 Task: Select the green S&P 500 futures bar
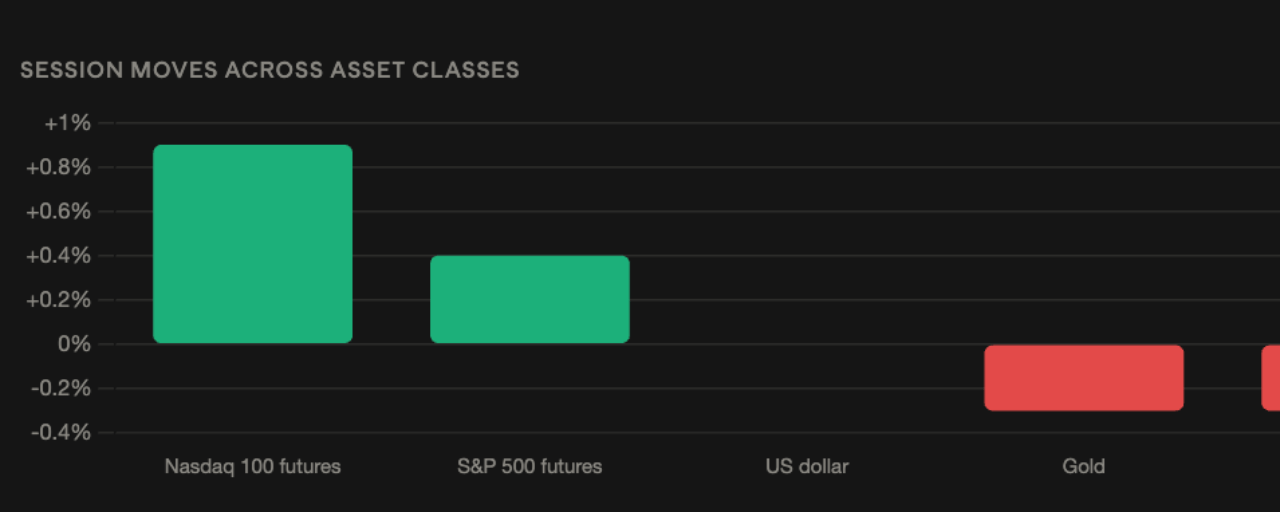coord(530,300)
